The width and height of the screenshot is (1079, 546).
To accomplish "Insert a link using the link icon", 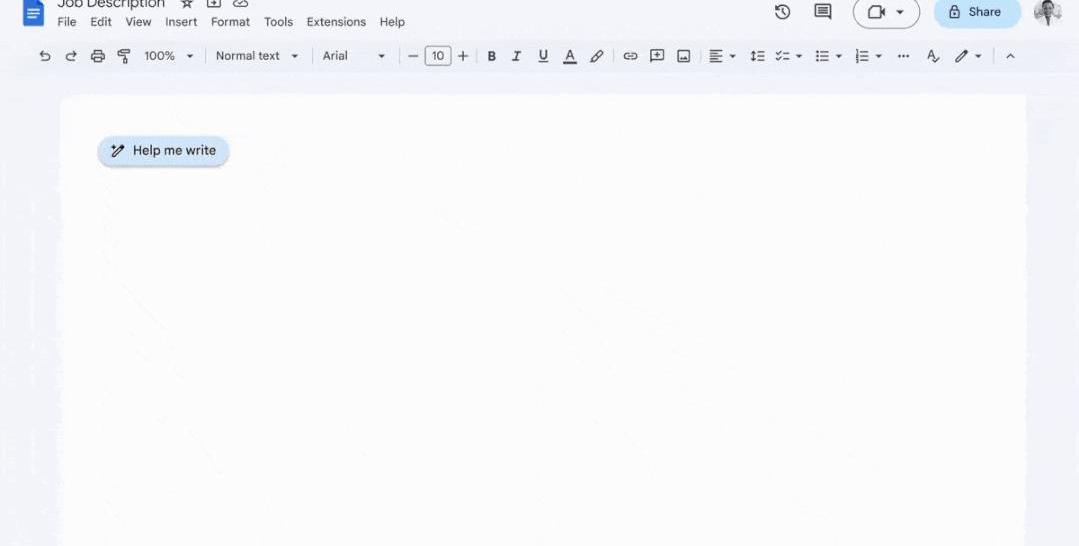I will coord(630,56).
